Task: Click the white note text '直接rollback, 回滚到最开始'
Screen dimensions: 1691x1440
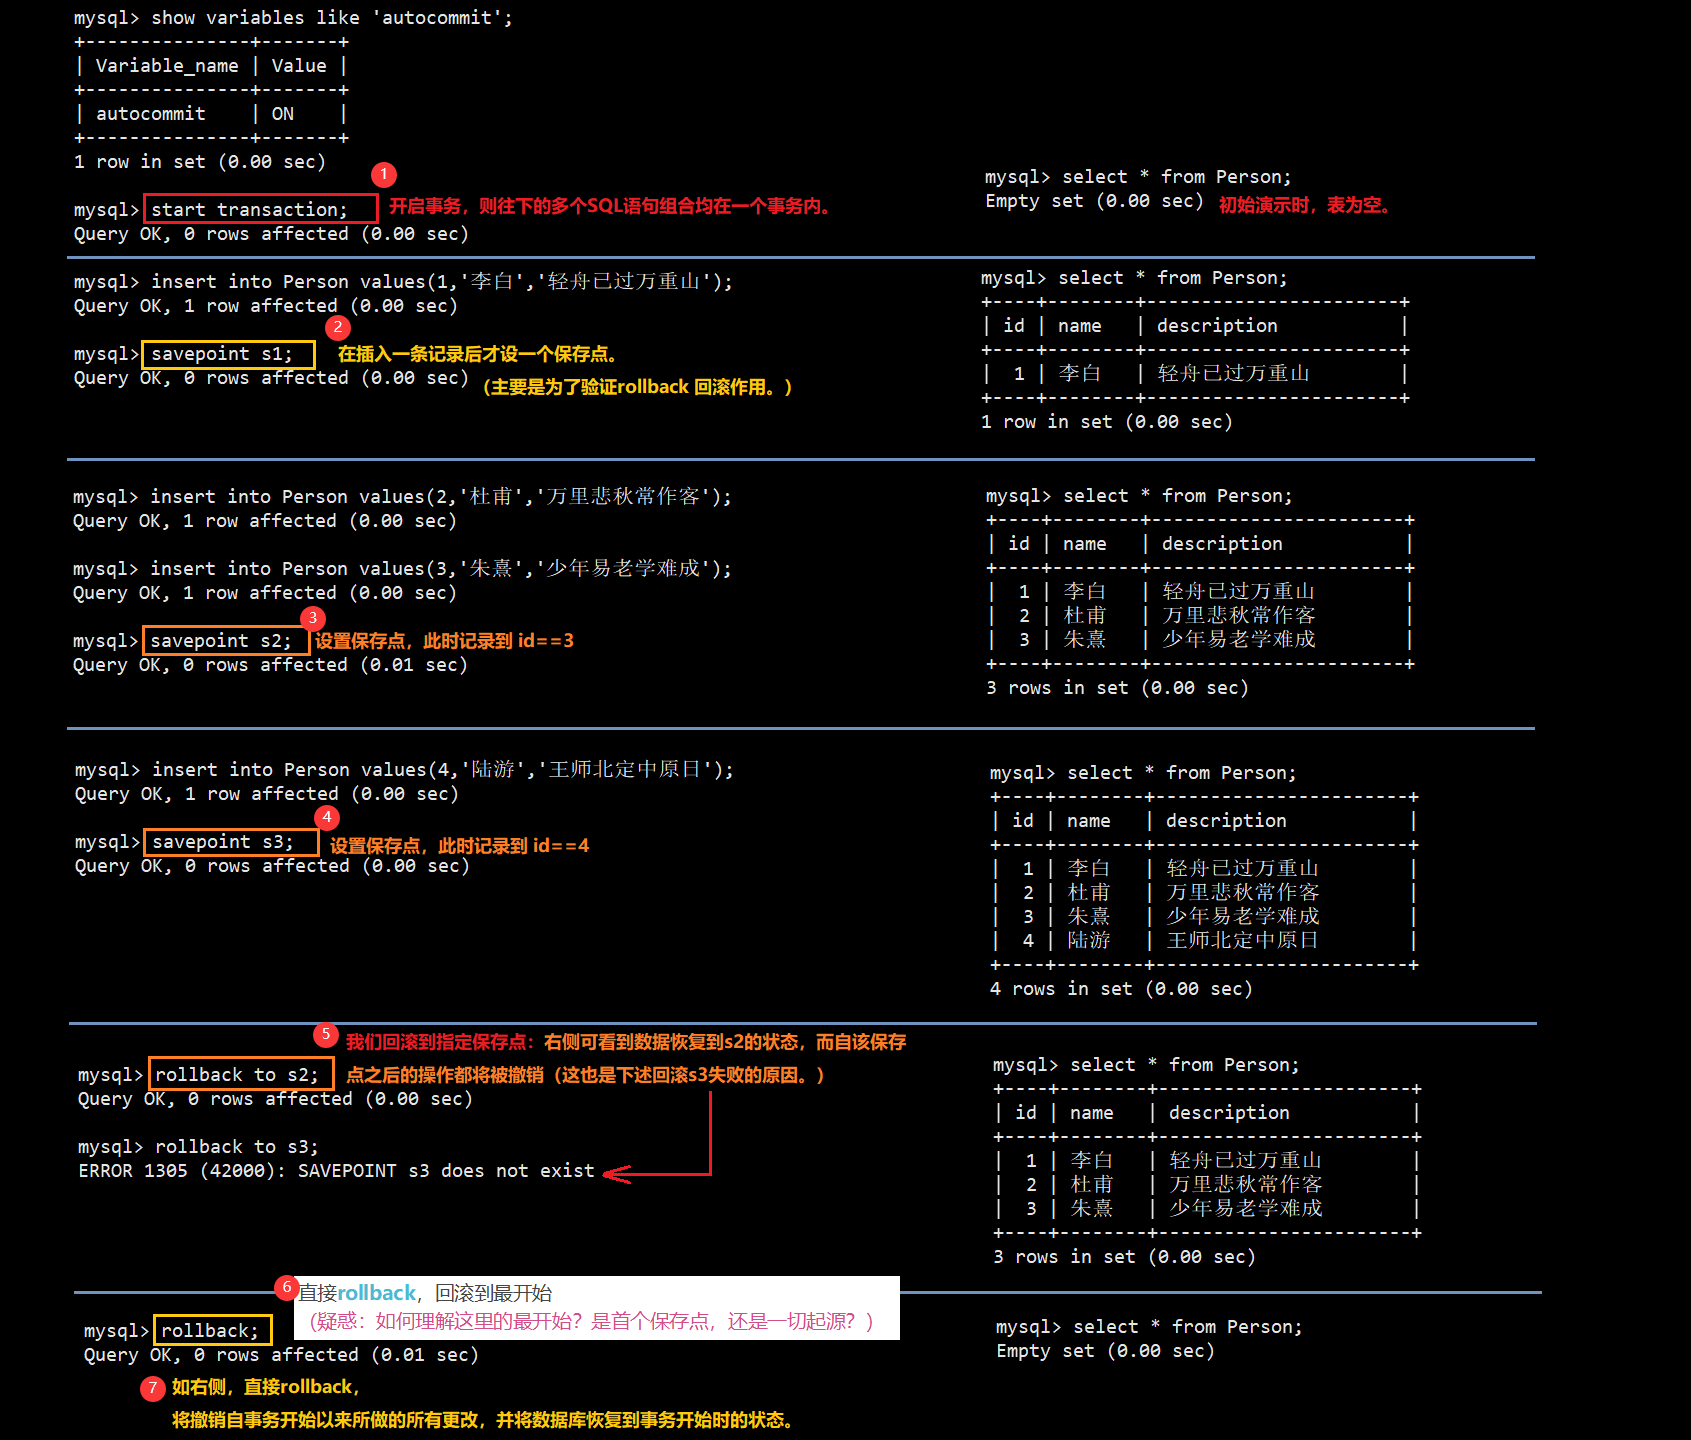Action: coord(425,1293)
